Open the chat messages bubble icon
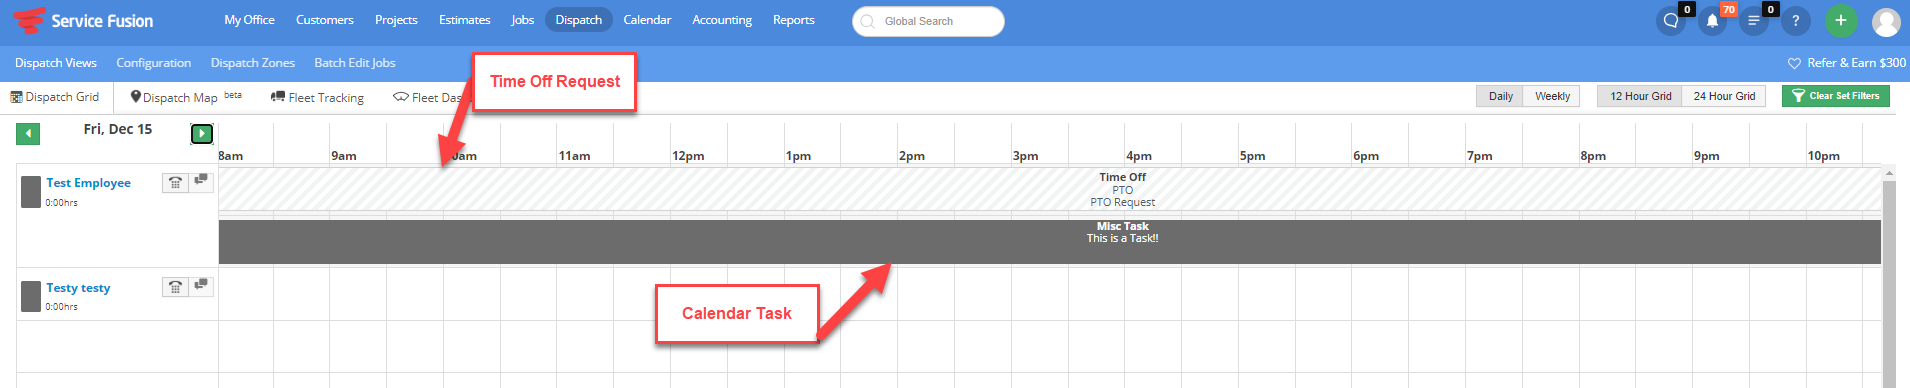 coord(1671,21)
